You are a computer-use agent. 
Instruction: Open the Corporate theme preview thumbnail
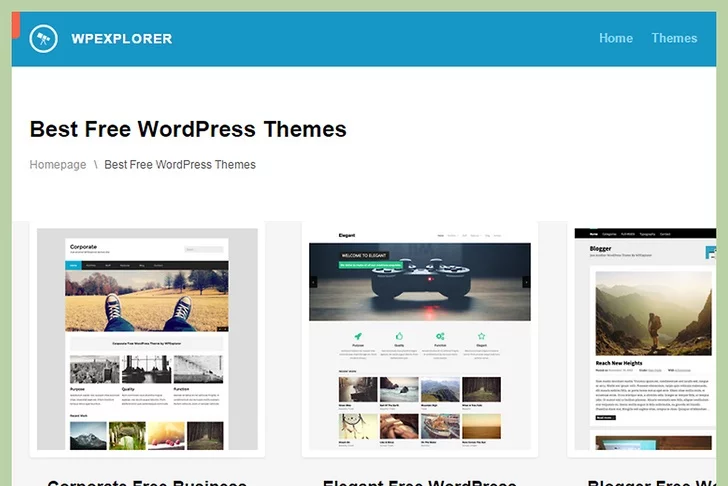point(147,339)
